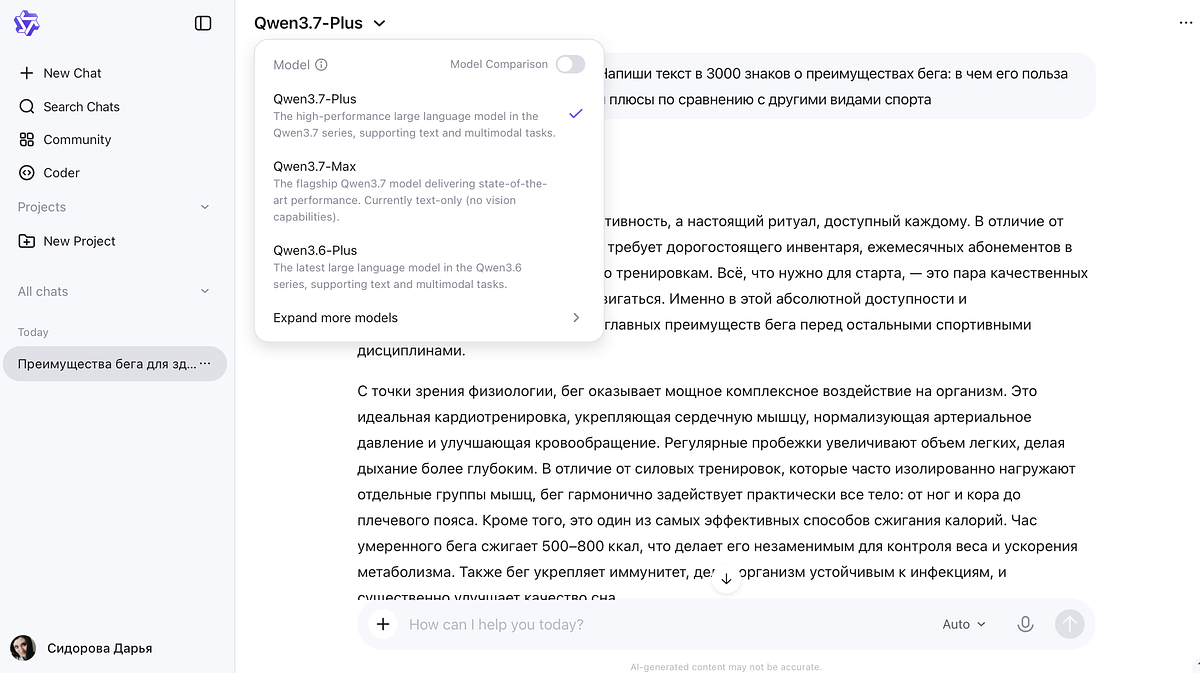The height and width of the screenshot is (673, 1200).
Task: Select the Qwen3.6-Plus model option
Action: tap(429, 267)
